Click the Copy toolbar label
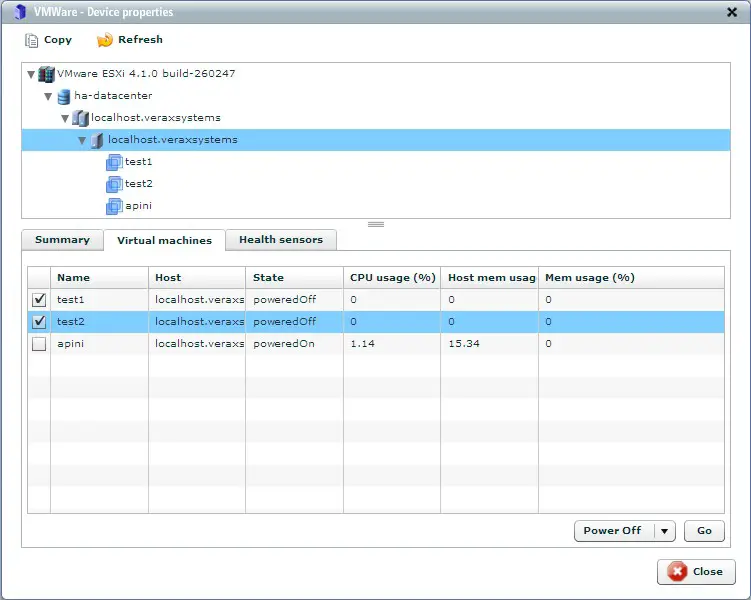This screenshot has width=751, height=600. [x=58, y=40]
